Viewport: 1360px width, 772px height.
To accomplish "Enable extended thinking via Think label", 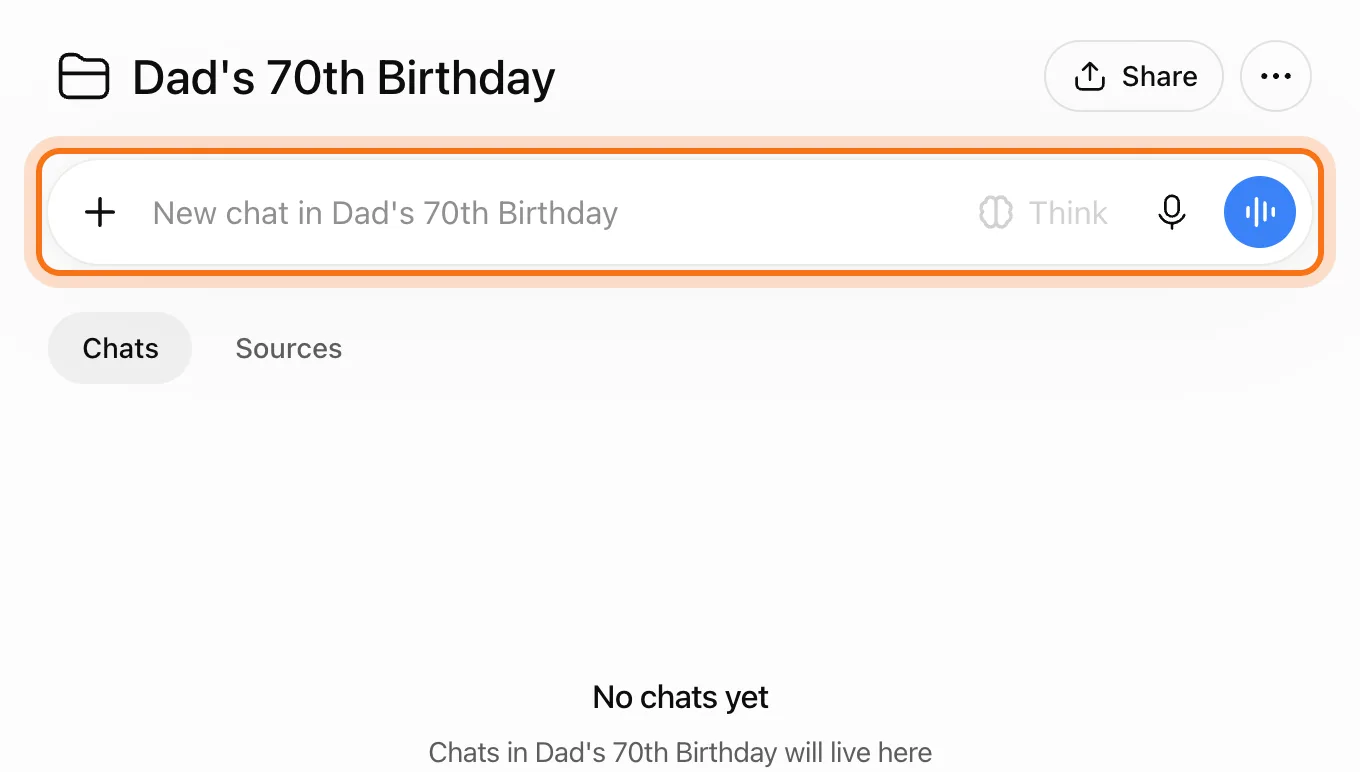I will [1068, 213].
